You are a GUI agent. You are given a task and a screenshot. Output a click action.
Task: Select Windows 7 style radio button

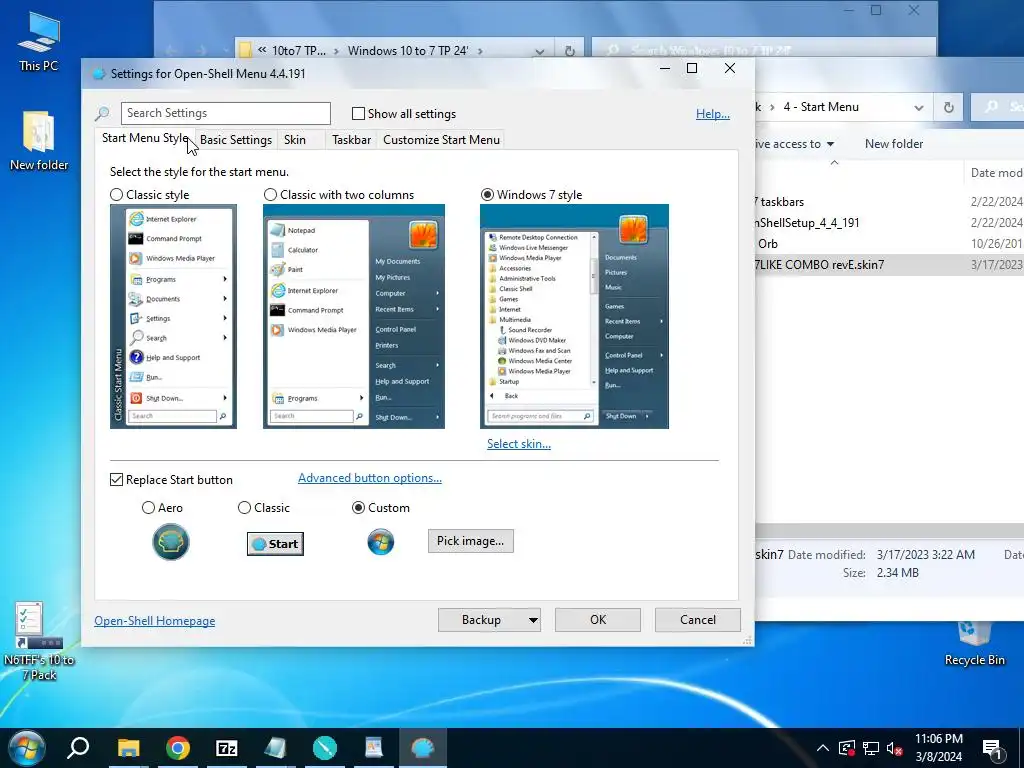tap(487, 195)
